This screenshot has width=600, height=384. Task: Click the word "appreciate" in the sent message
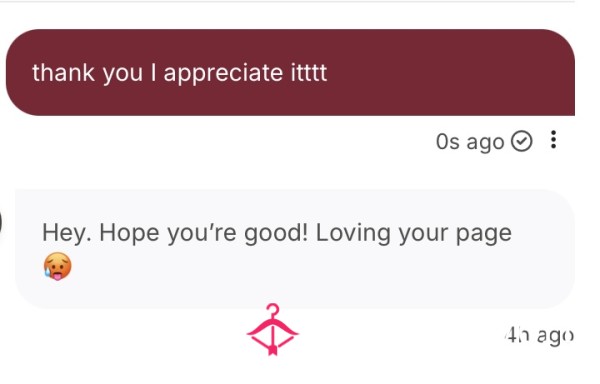(223, 73)
